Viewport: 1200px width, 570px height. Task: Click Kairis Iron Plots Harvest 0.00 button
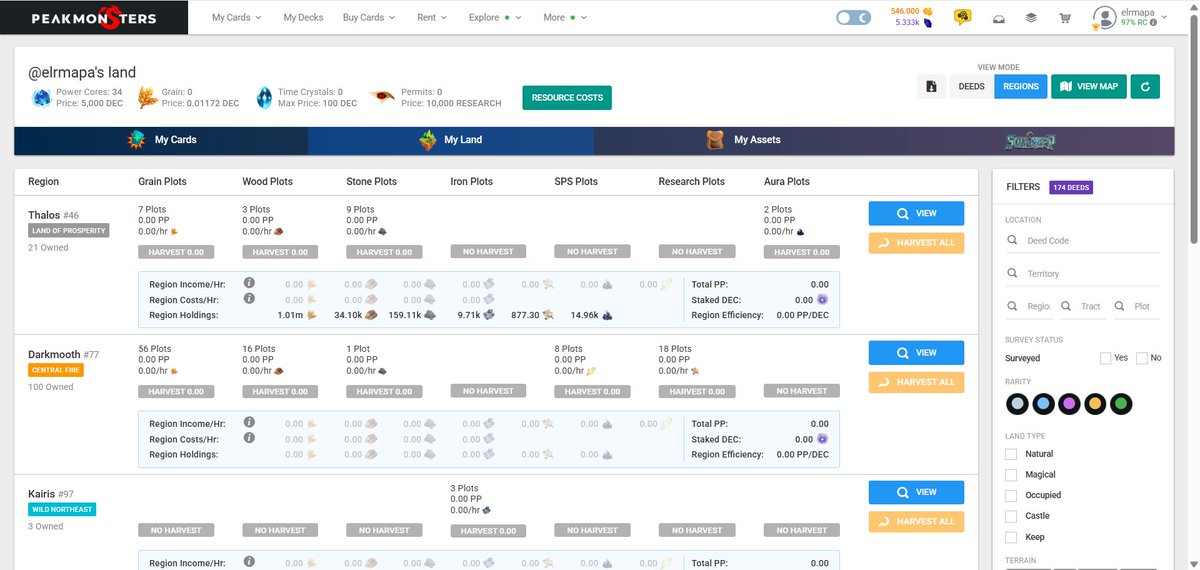tap(489, 531)
